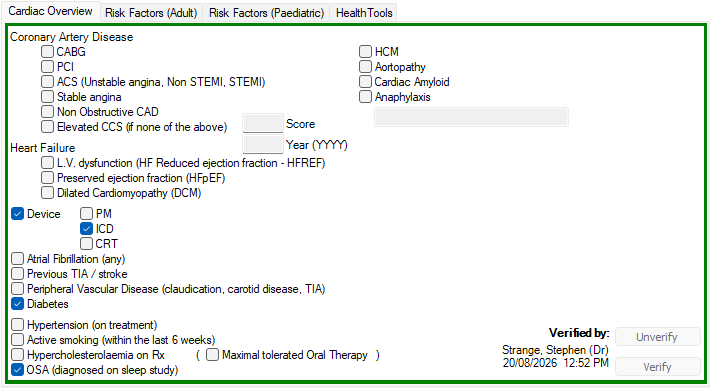
Task: Click the Year (YYYY) input field
Action: click(263, 144)
